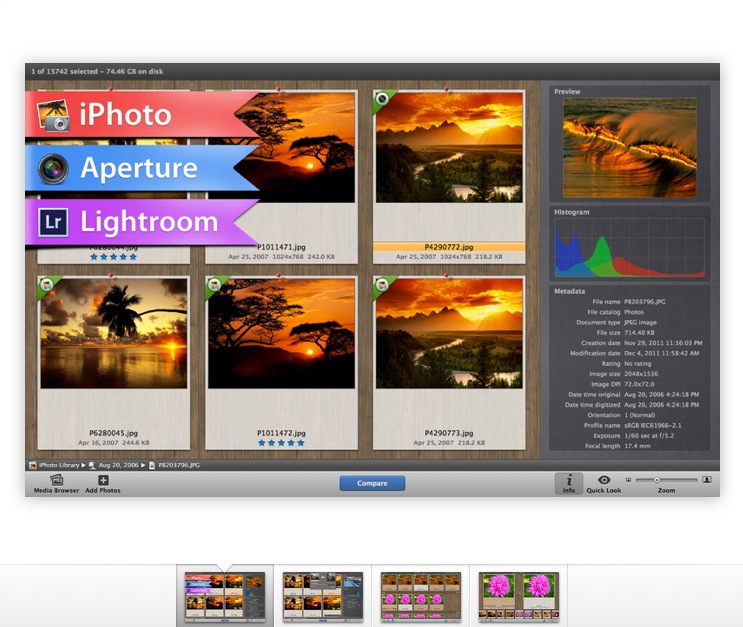Click the Aperture lens icon banner
This screenshot has height=627, width=743.
tap(53, 169)
